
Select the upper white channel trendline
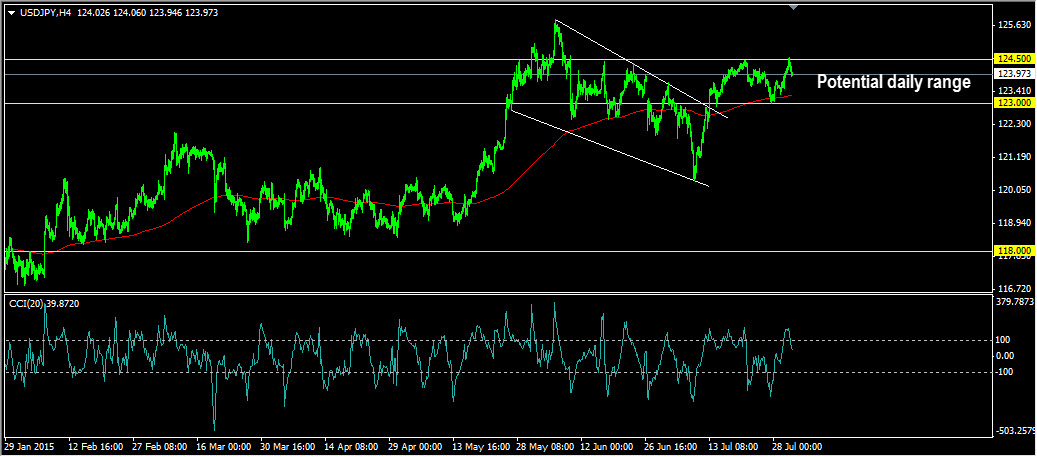click(x=641, y=69)
